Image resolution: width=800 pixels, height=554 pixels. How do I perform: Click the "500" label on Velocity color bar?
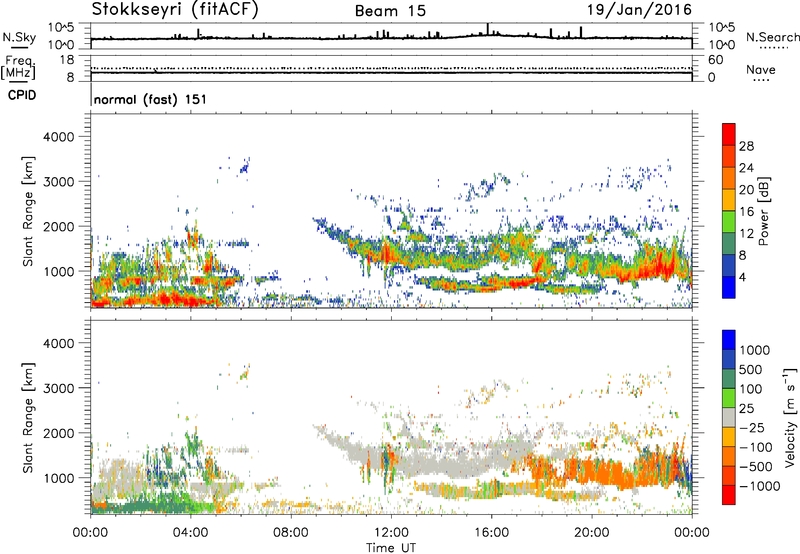click(x=751, y=369)
